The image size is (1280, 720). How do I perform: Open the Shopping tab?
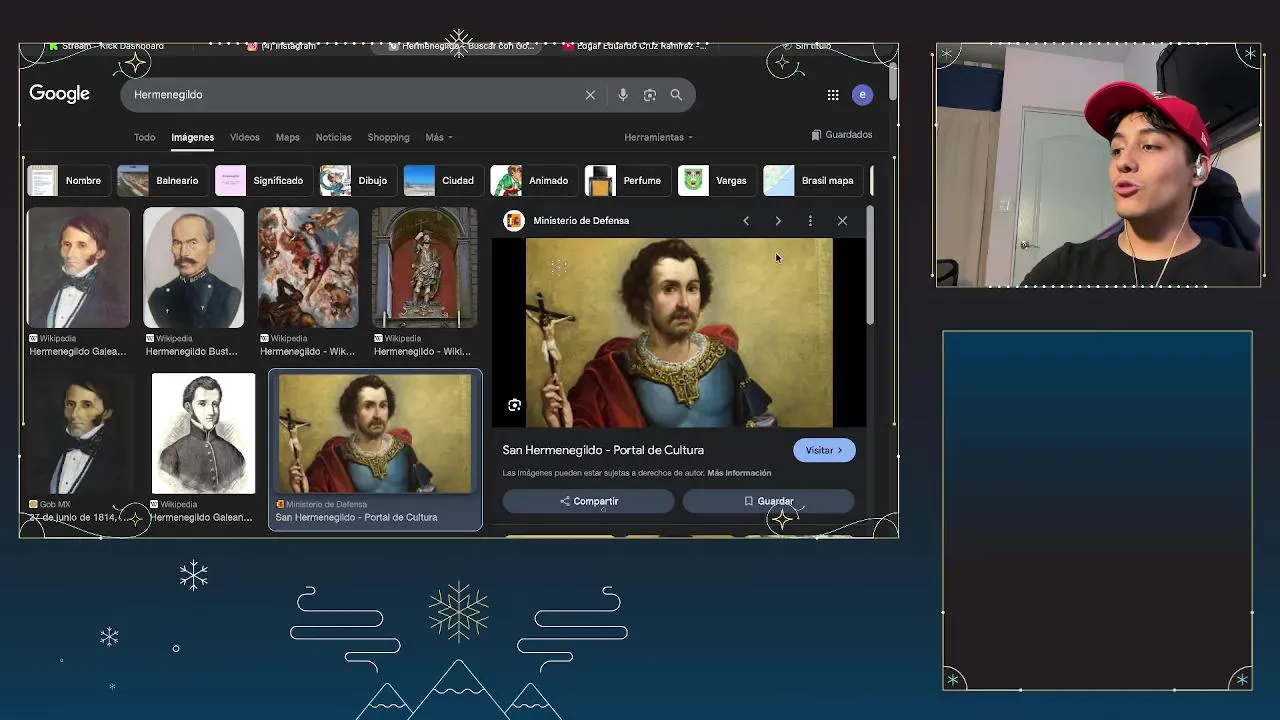[x=388, y=137]
